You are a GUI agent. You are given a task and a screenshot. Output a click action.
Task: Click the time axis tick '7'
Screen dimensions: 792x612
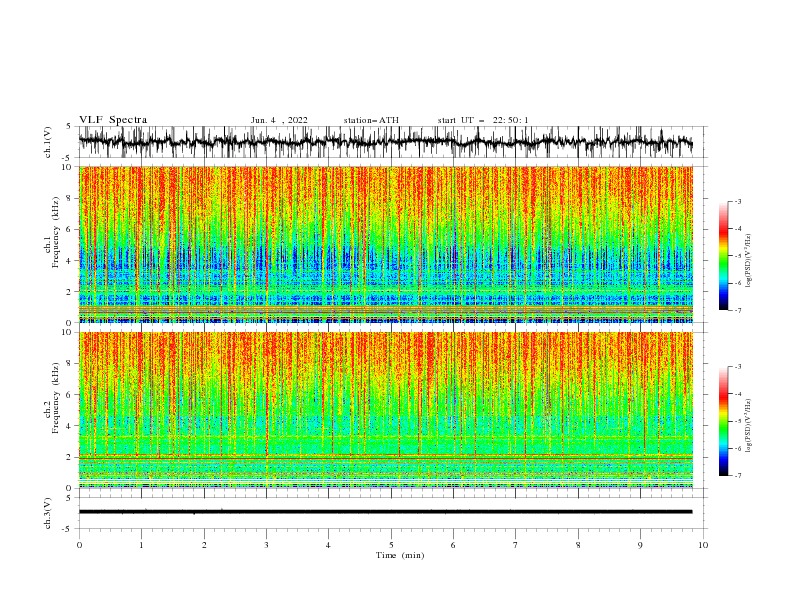pos(516,545)
